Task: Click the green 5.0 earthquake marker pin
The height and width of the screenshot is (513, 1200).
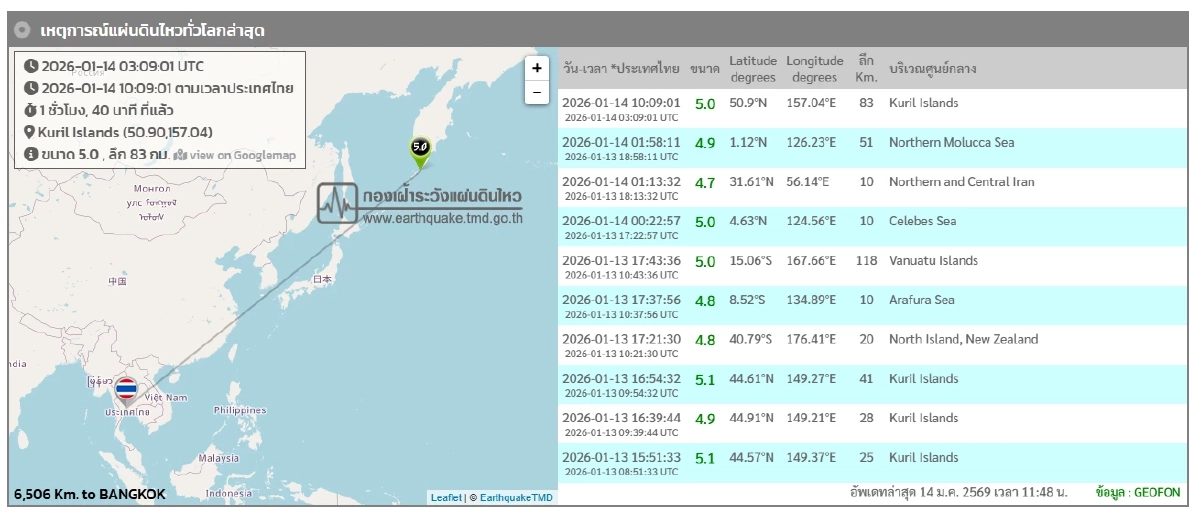Action: (420, 150)
